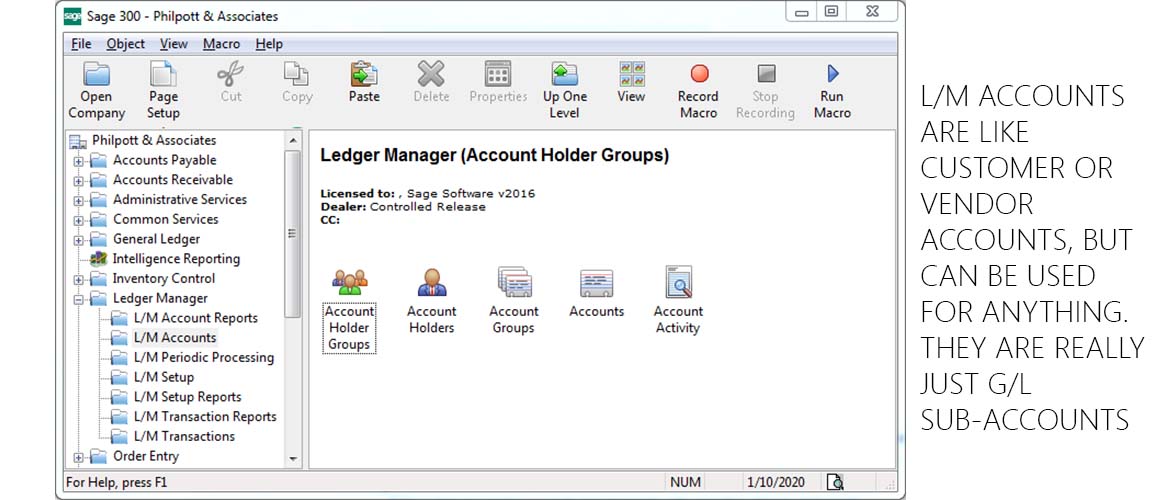Image resolution: width=1170 pixels, height=500 pixels.
Task: Open the Object menu
Action: tap(125, 44)
